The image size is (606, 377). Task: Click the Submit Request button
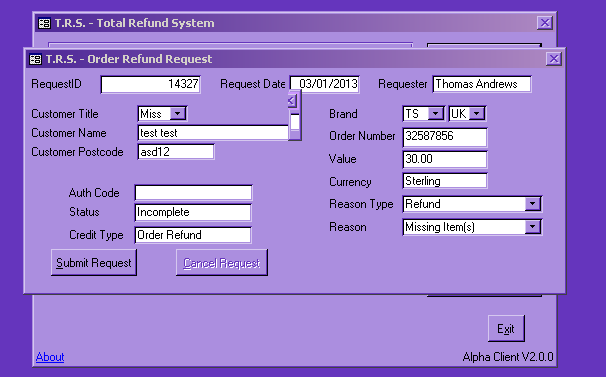click(94, 263)
